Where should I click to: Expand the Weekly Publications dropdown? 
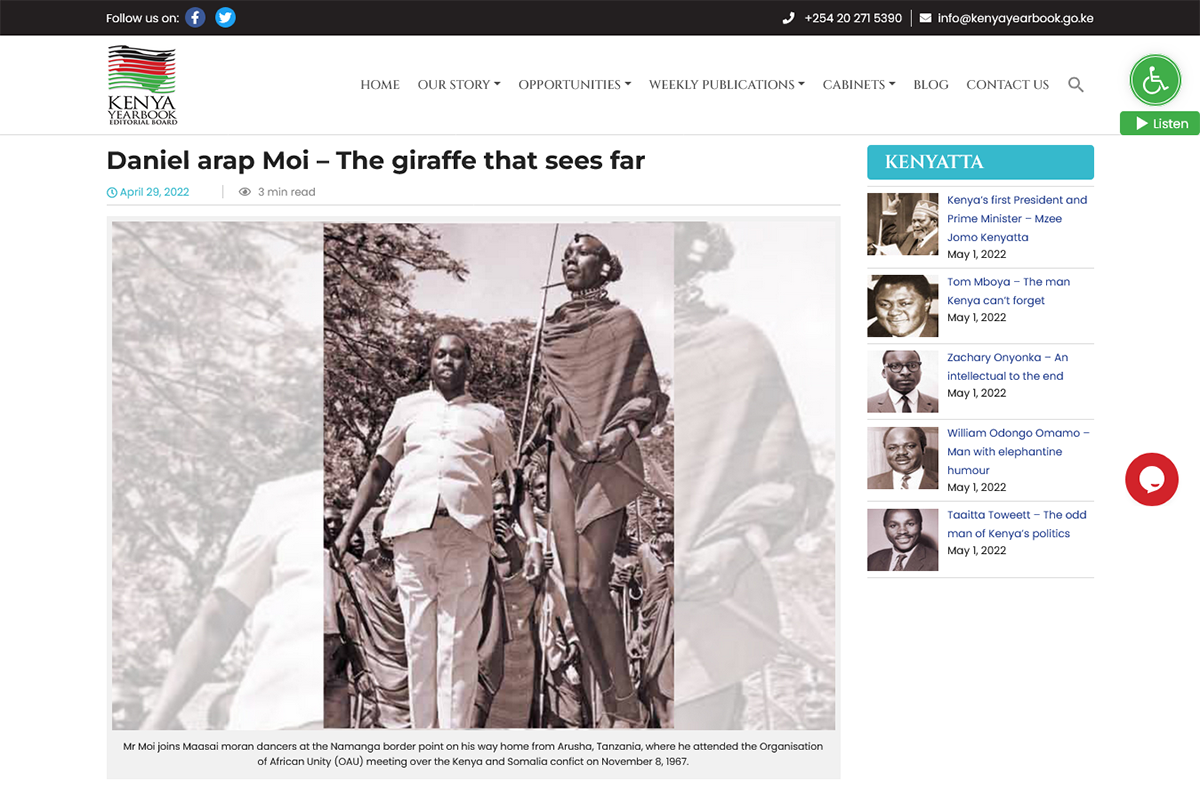(727, 85)
